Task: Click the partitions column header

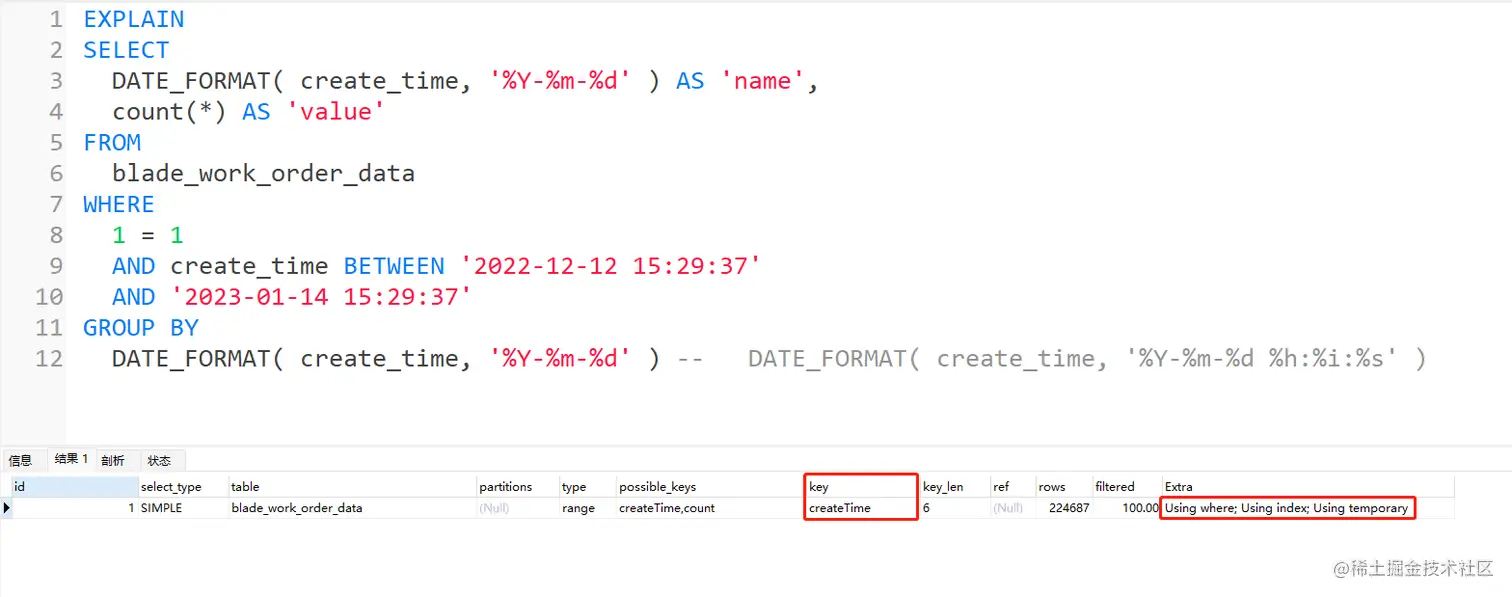Action: 517,486
